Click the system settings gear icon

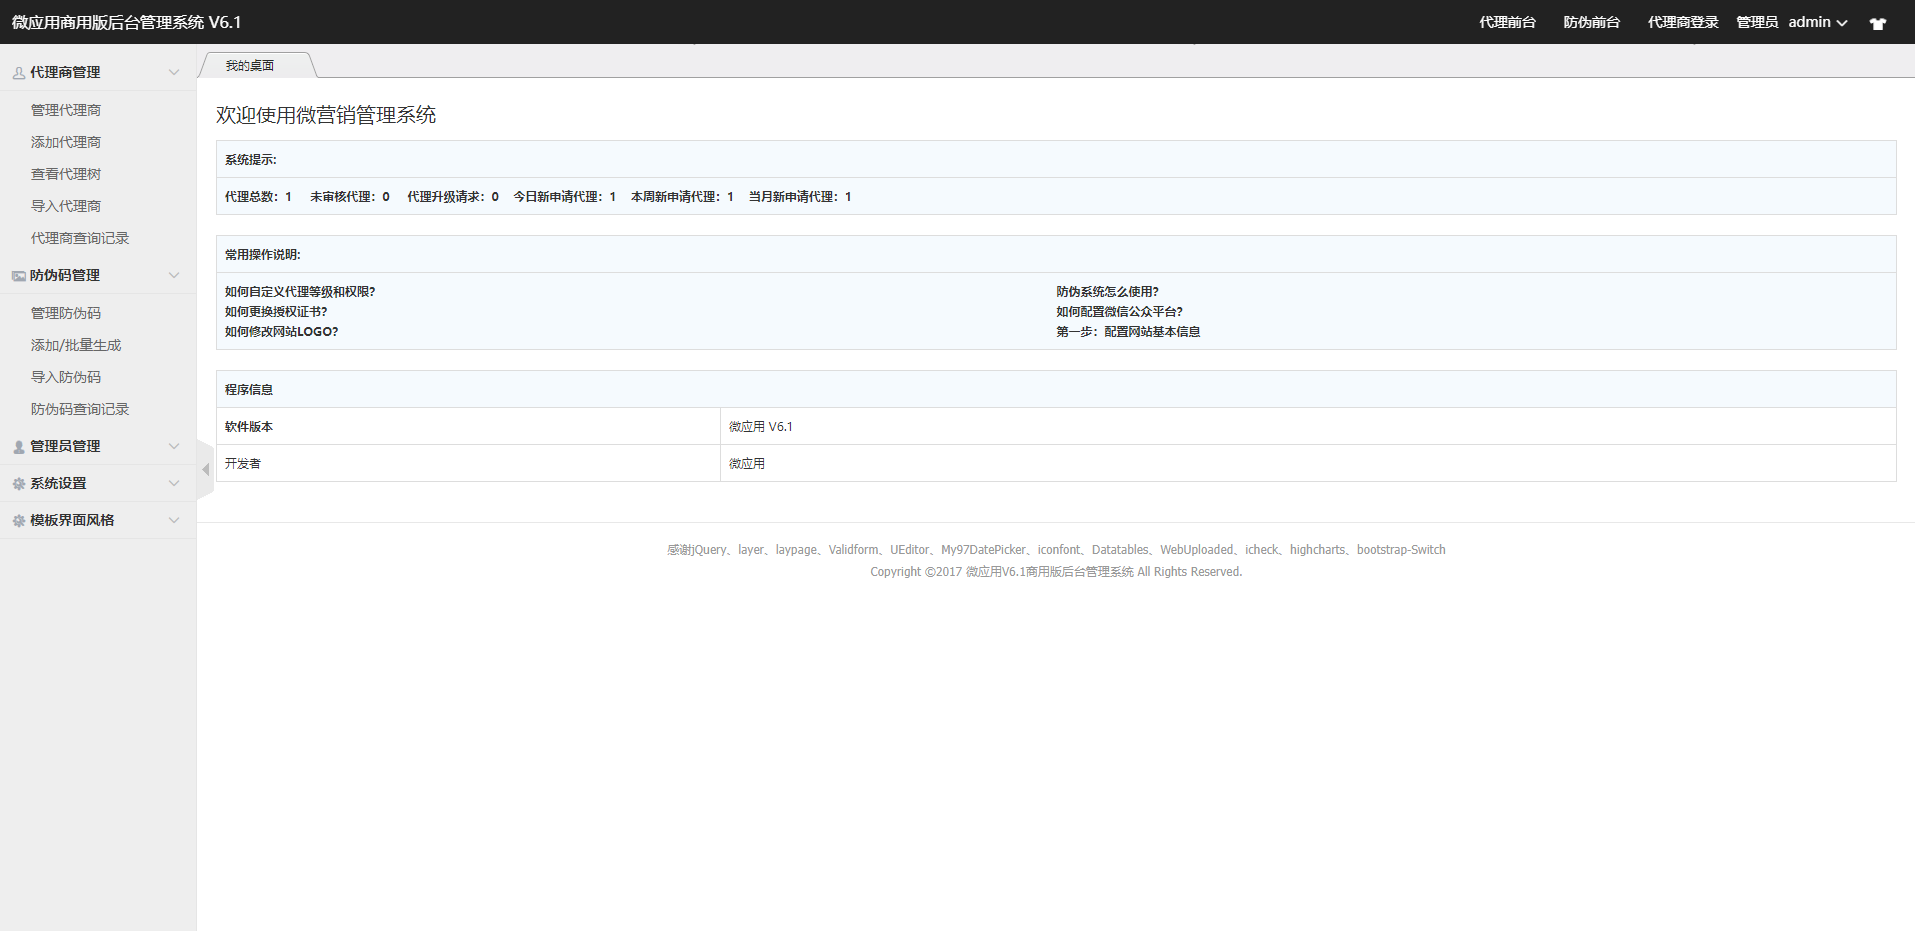coord(19,484)
